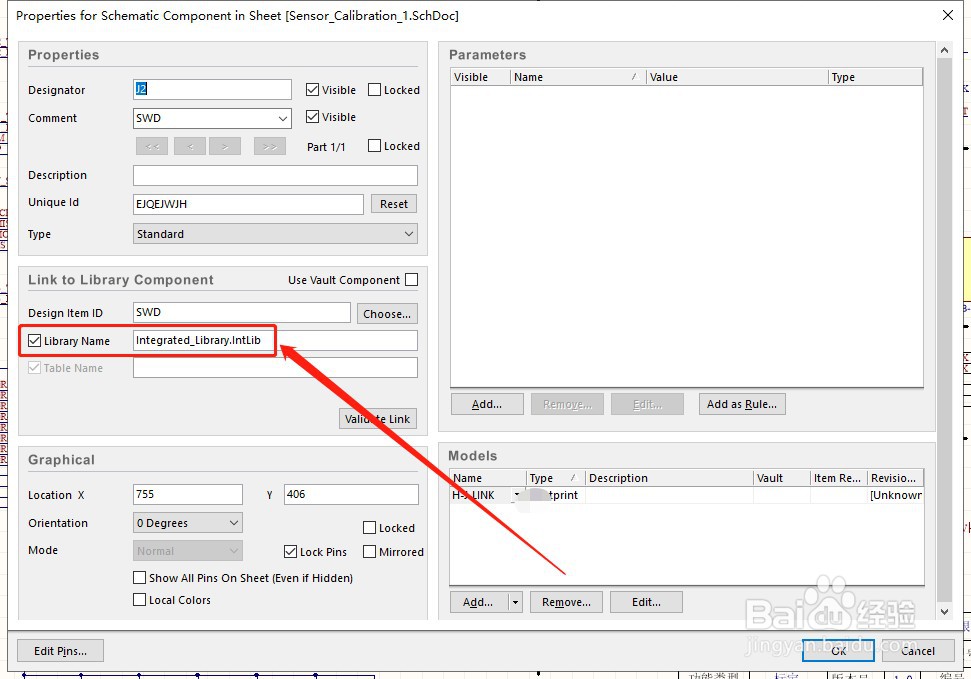Click the Description input field

point(276,175)
